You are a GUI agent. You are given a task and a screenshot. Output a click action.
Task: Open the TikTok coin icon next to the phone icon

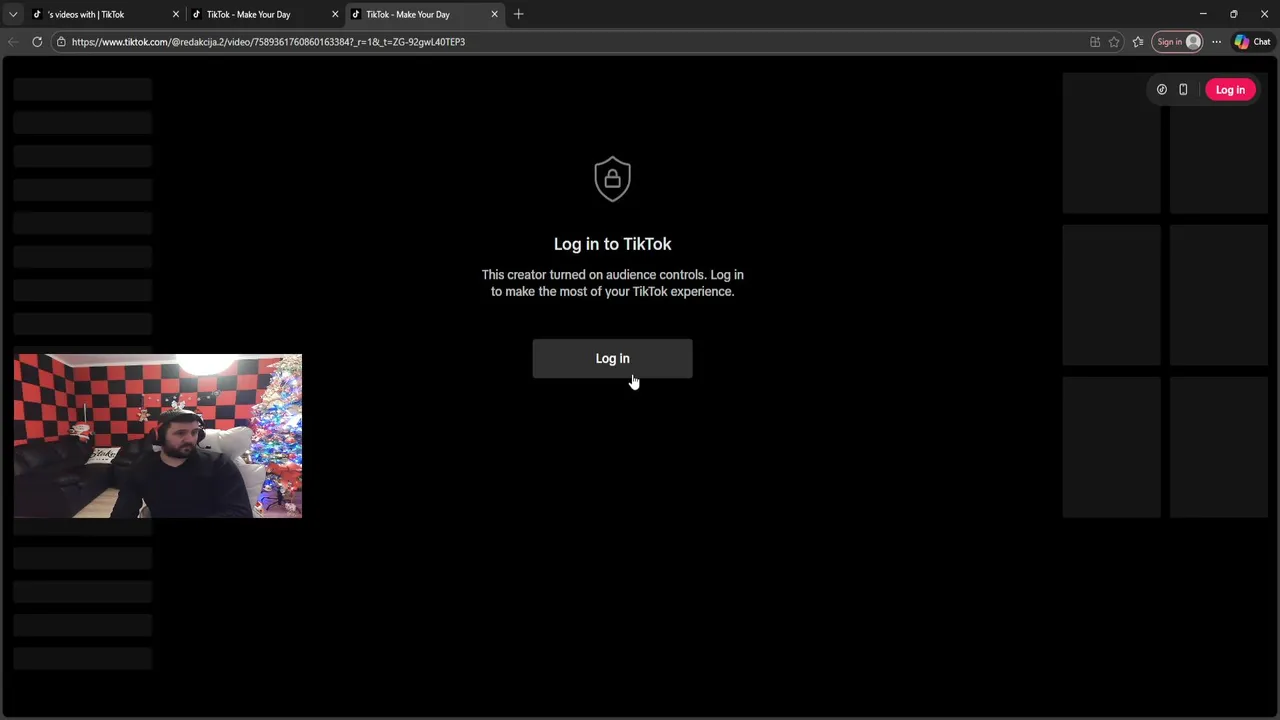[x=1161, y=90]
